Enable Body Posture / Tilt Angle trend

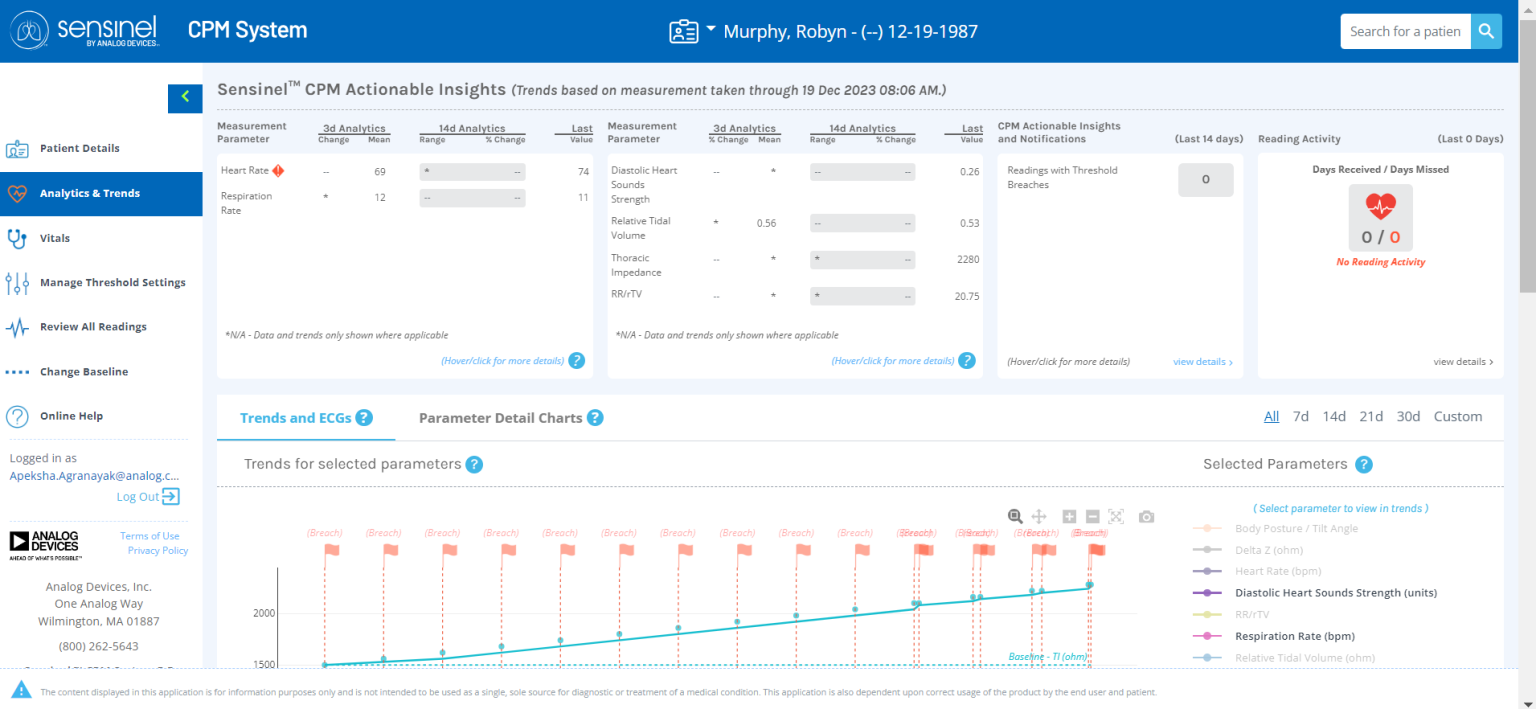1296,528
